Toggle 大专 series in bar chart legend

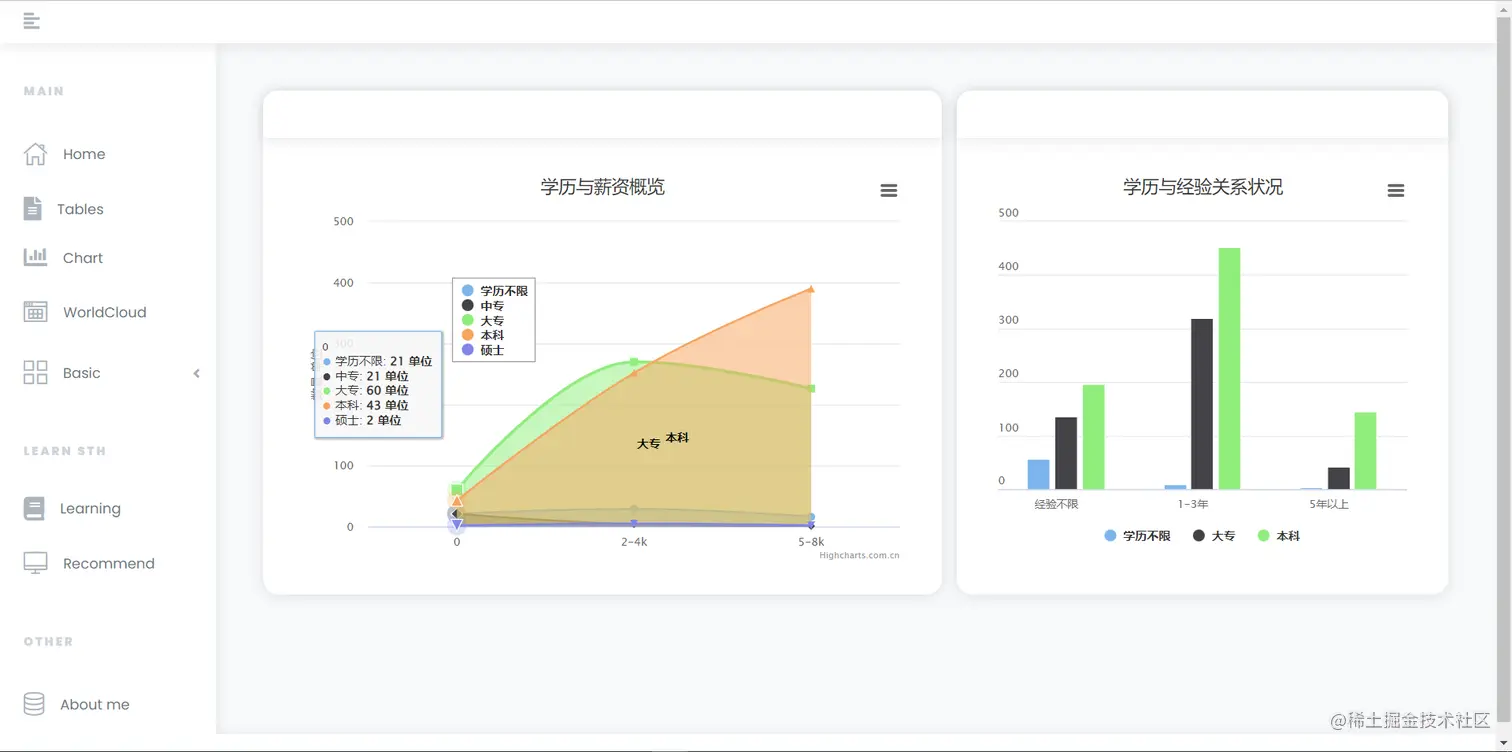click(1214, 536)
